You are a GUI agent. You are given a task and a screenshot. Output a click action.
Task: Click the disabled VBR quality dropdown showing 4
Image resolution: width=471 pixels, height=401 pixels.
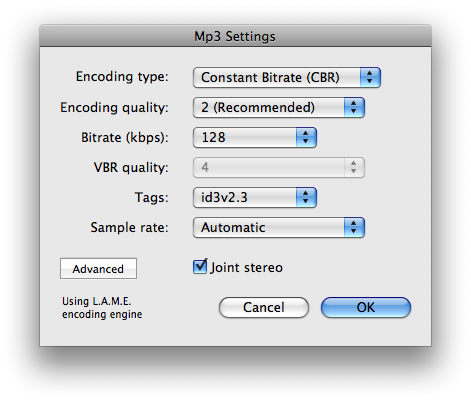click(x=279, y=167)
